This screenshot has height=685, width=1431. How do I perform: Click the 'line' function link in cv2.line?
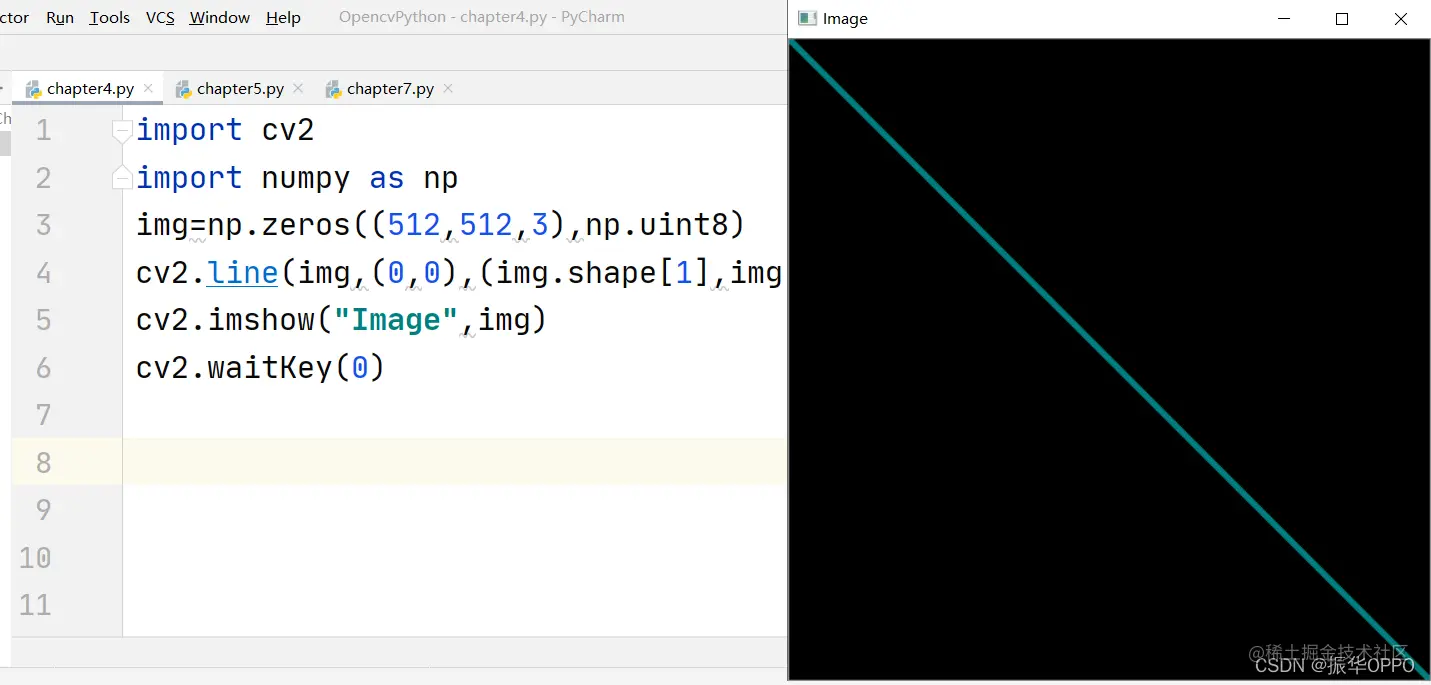click(x=242, y=273)
